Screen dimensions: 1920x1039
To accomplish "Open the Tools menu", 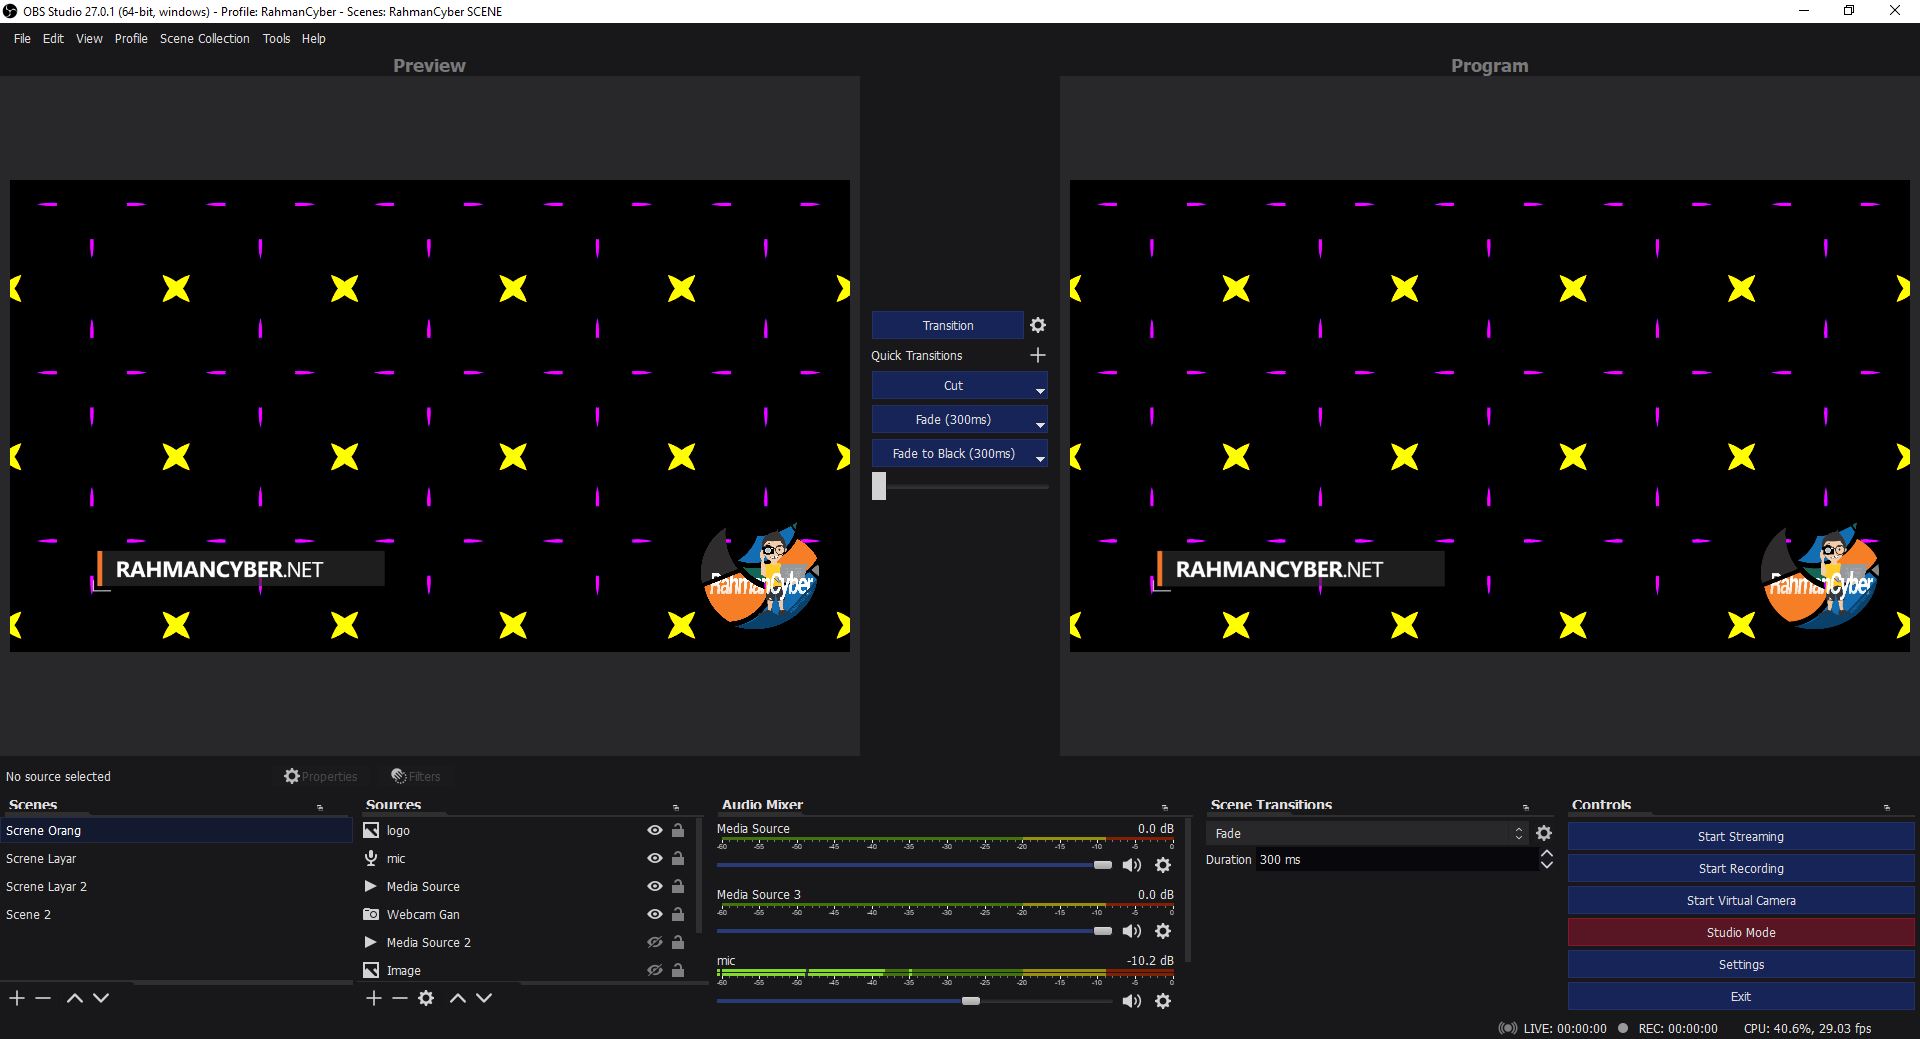I will click(x=276, y=38).
